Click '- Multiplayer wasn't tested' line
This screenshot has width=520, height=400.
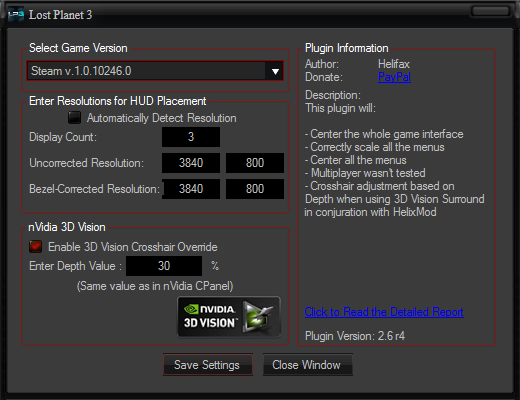pyautogui.click(x=365, y=173)
